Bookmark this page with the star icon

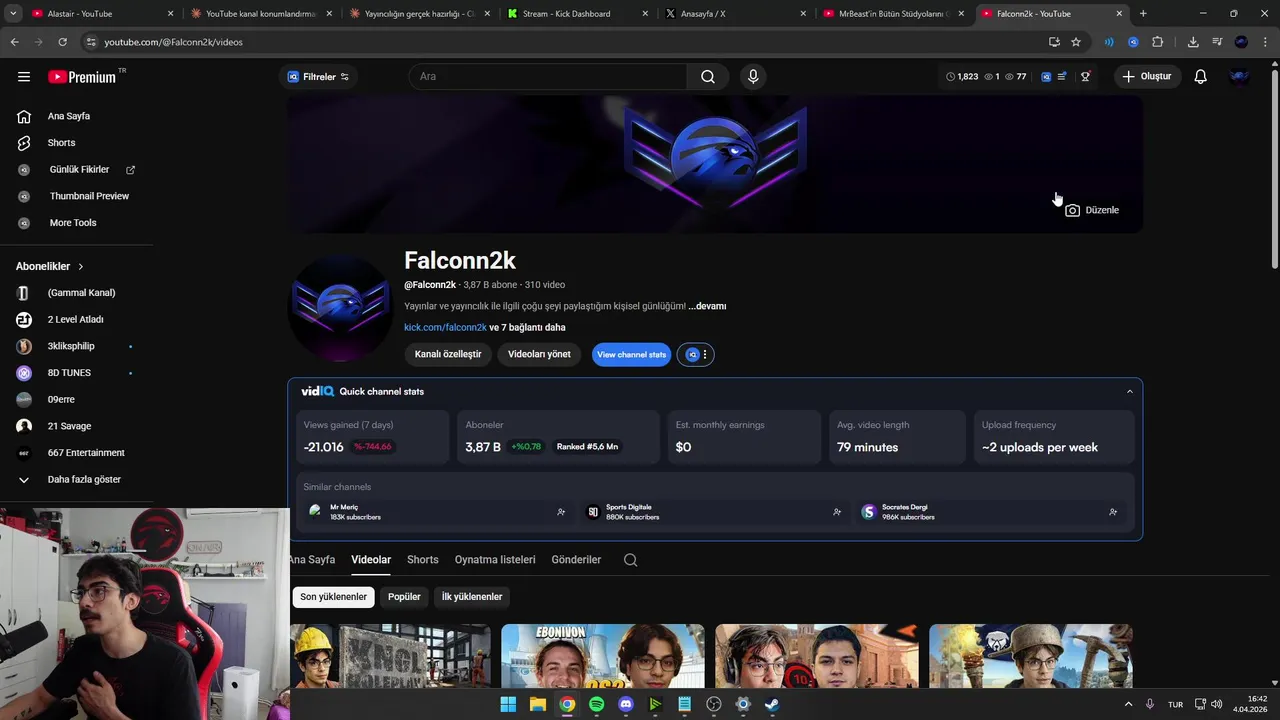[x=1076, y=42]
